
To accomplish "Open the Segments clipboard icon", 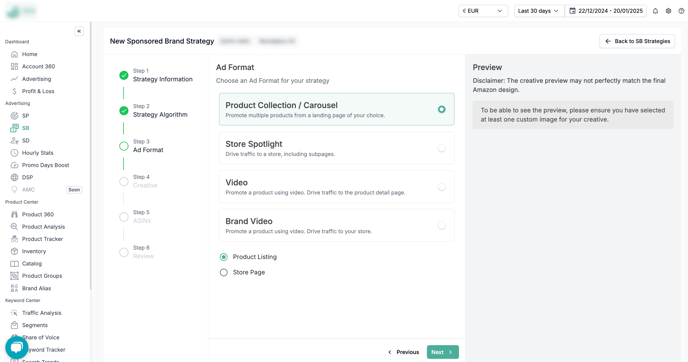I will (x=14, y=325).
